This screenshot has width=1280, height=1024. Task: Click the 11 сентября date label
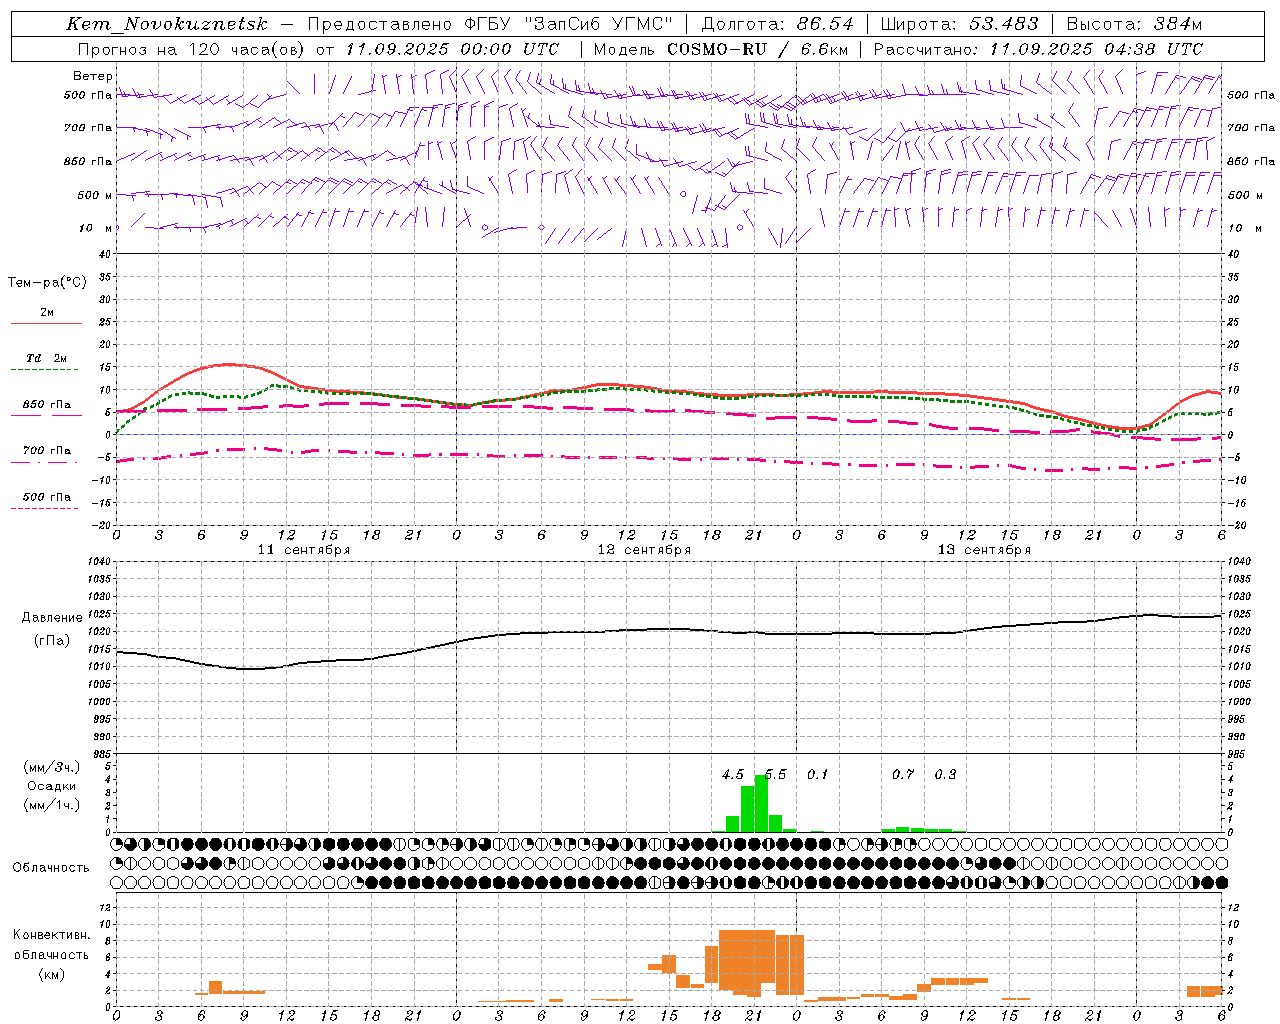(304, 550)
